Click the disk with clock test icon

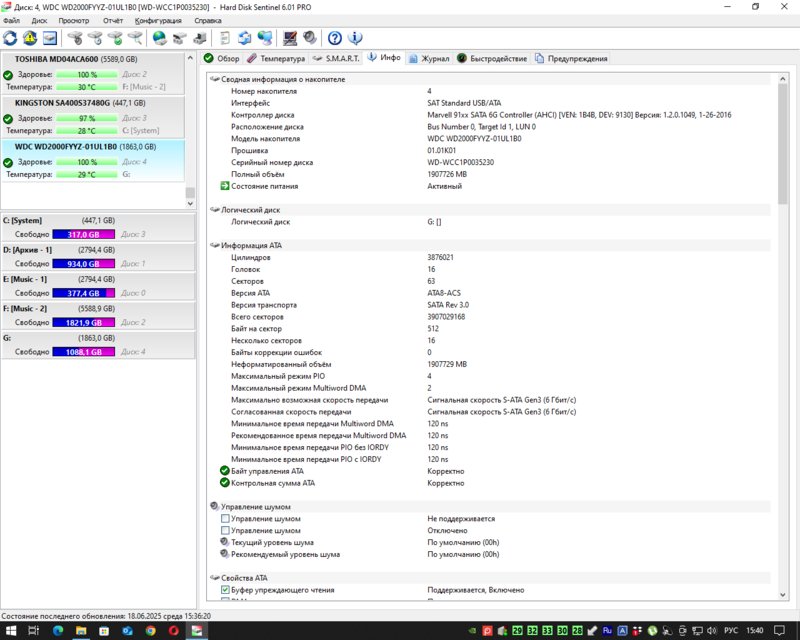pos(95,38)
